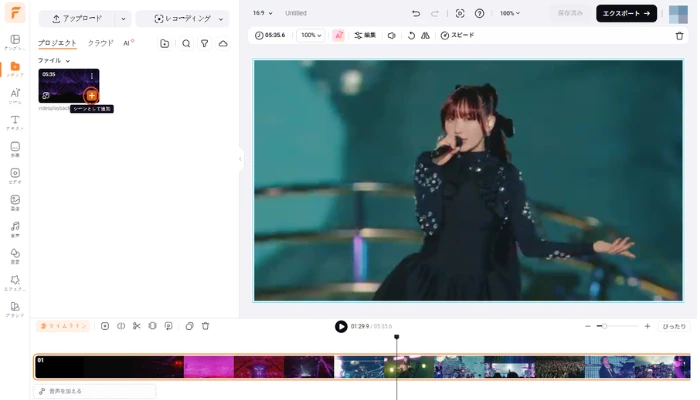This screenshot has height=400, width=700.
Task: Play the video preview
Action: (341, 326)
